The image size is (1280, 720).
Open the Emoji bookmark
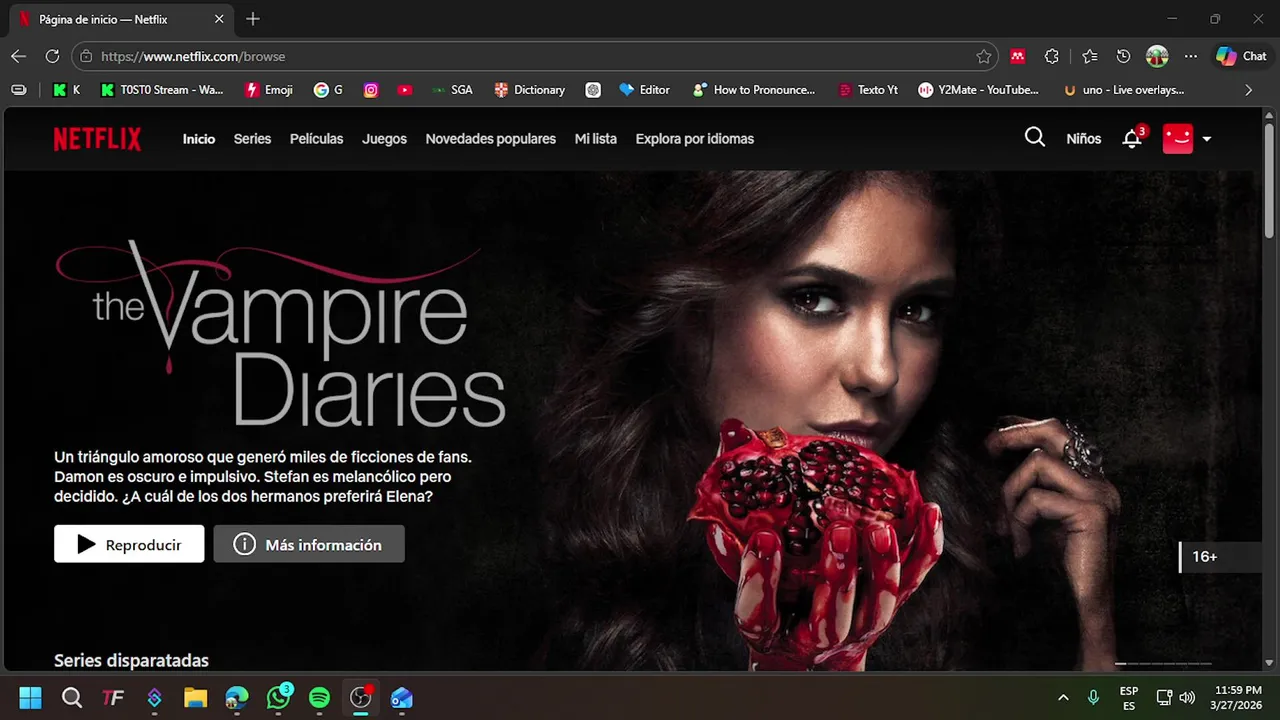[269, 90]
